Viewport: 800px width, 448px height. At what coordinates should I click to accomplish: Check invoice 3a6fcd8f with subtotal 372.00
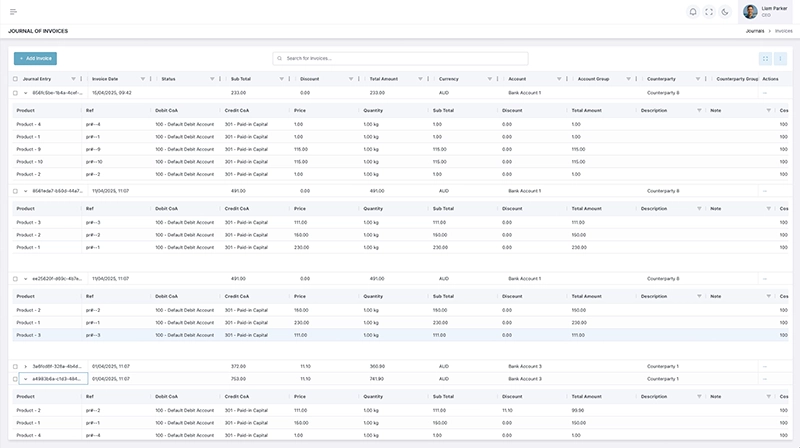pos(15,366)
